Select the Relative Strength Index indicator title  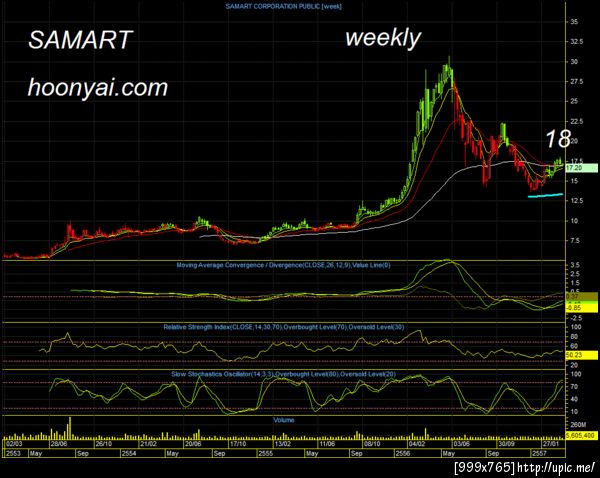(284, 327)
